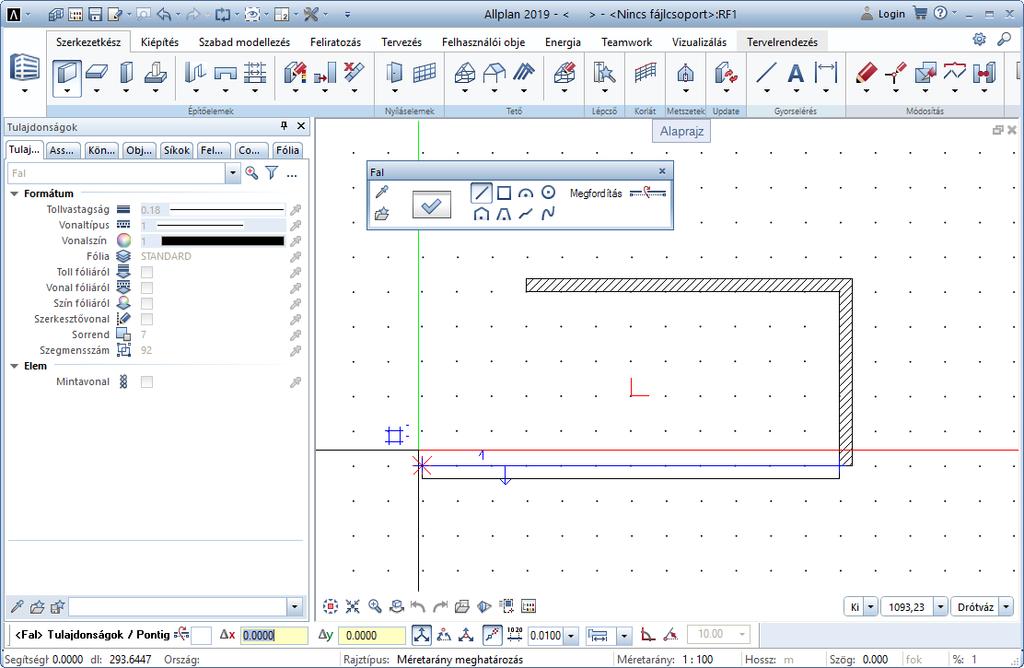The image size is (1024, 668).
Task: Open the Kiépítés ribbon tab
Action: (x=159, y=42)
